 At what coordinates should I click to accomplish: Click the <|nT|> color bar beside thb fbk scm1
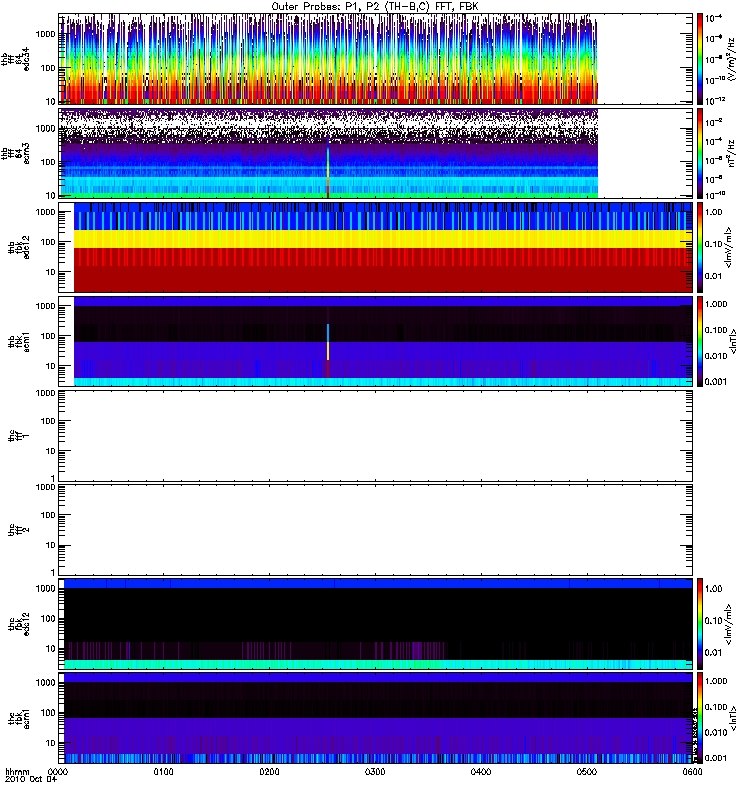pyautogui.click(x=700, y=341)
